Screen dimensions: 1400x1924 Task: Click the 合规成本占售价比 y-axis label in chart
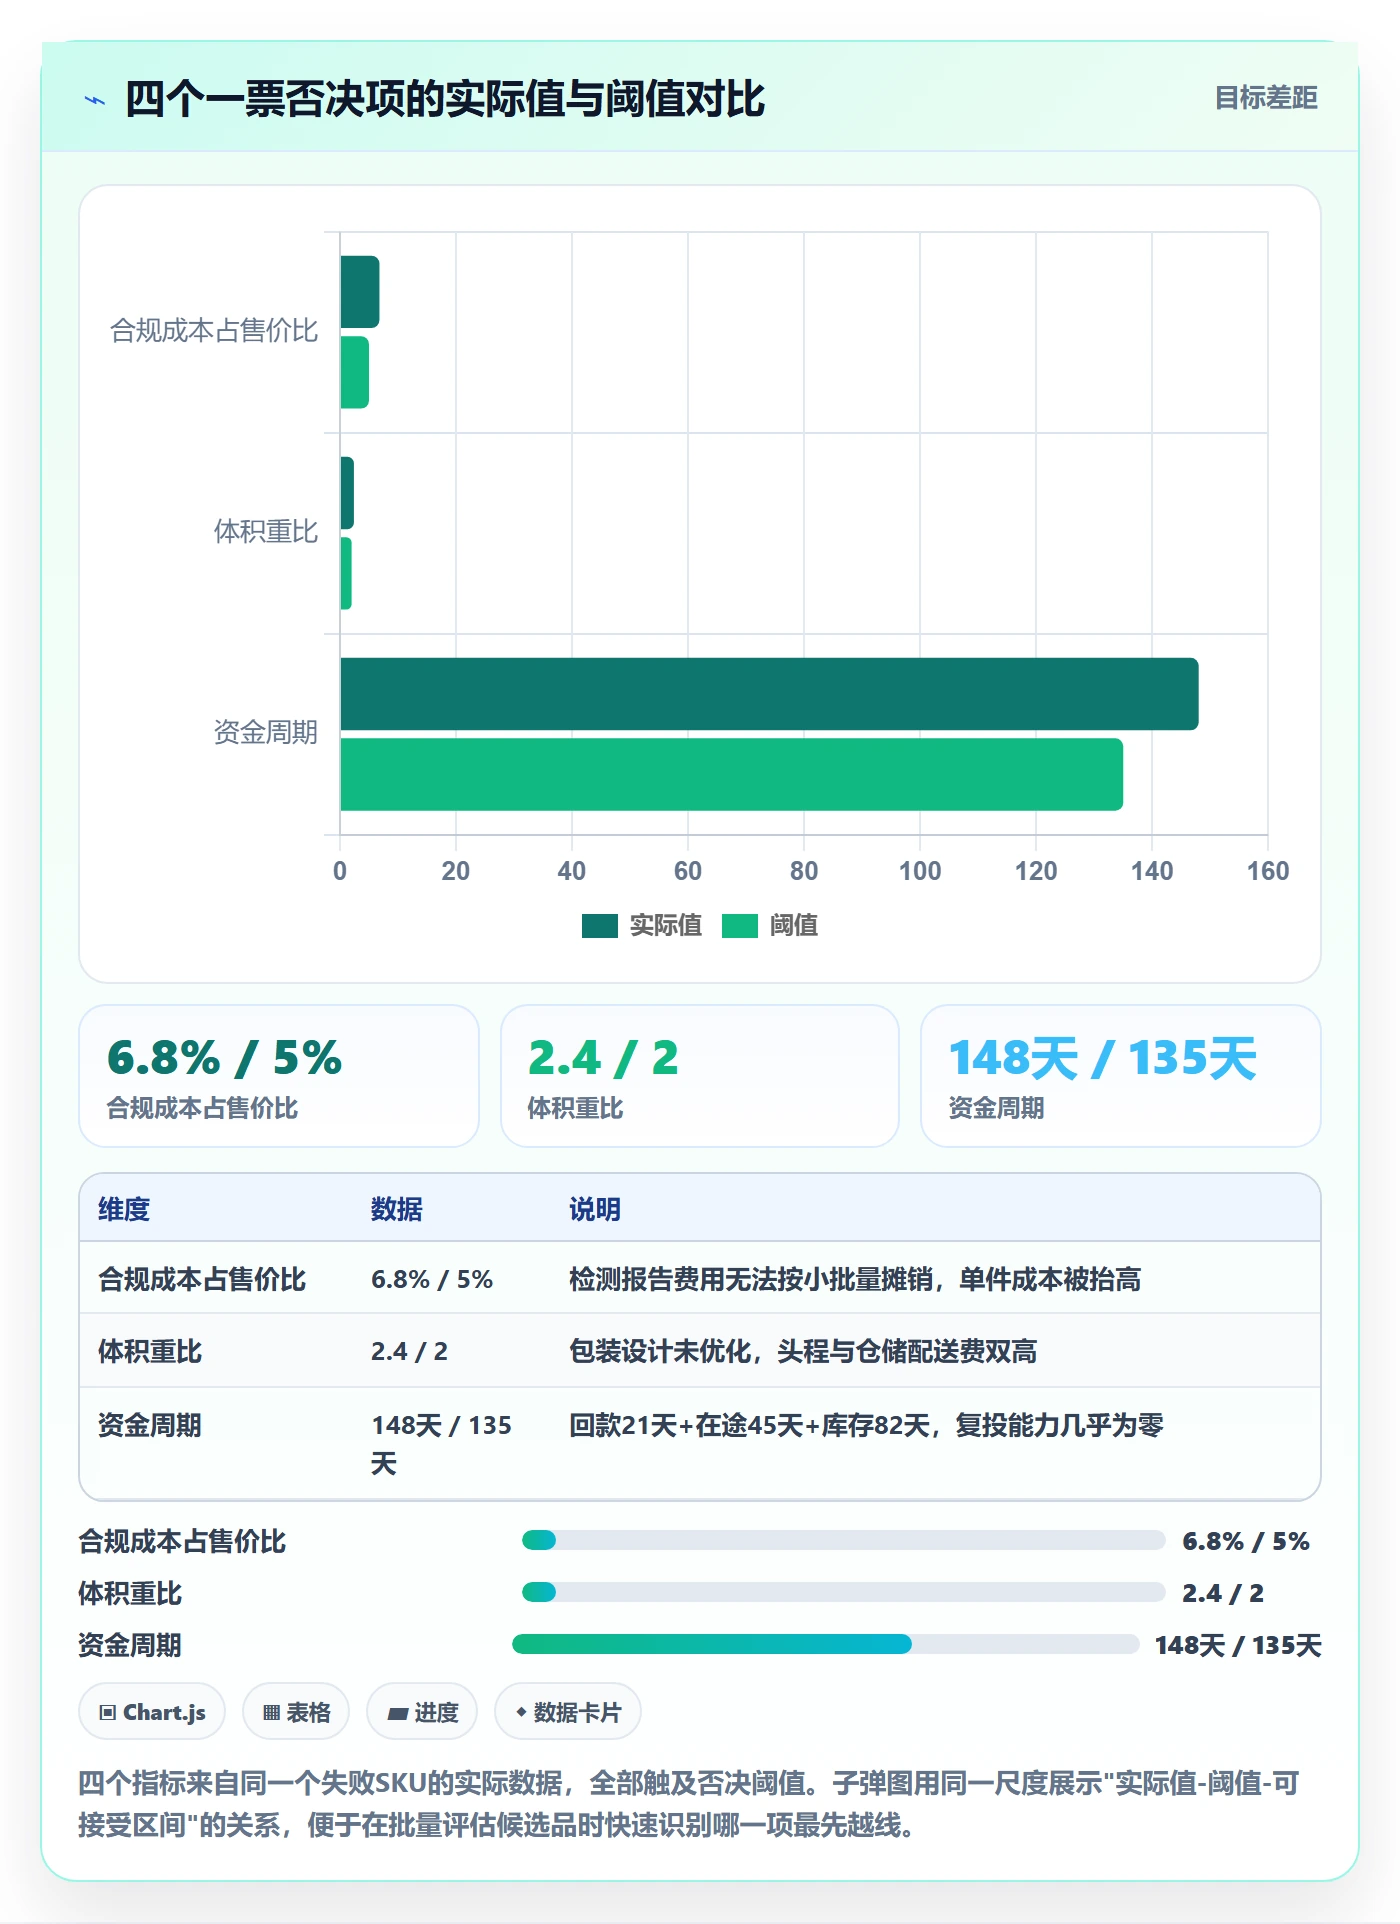tap(214, 330)
